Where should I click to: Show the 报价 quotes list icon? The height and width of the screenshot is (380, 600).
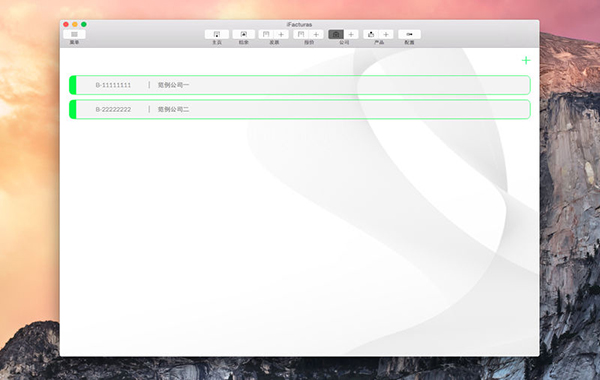301,34
